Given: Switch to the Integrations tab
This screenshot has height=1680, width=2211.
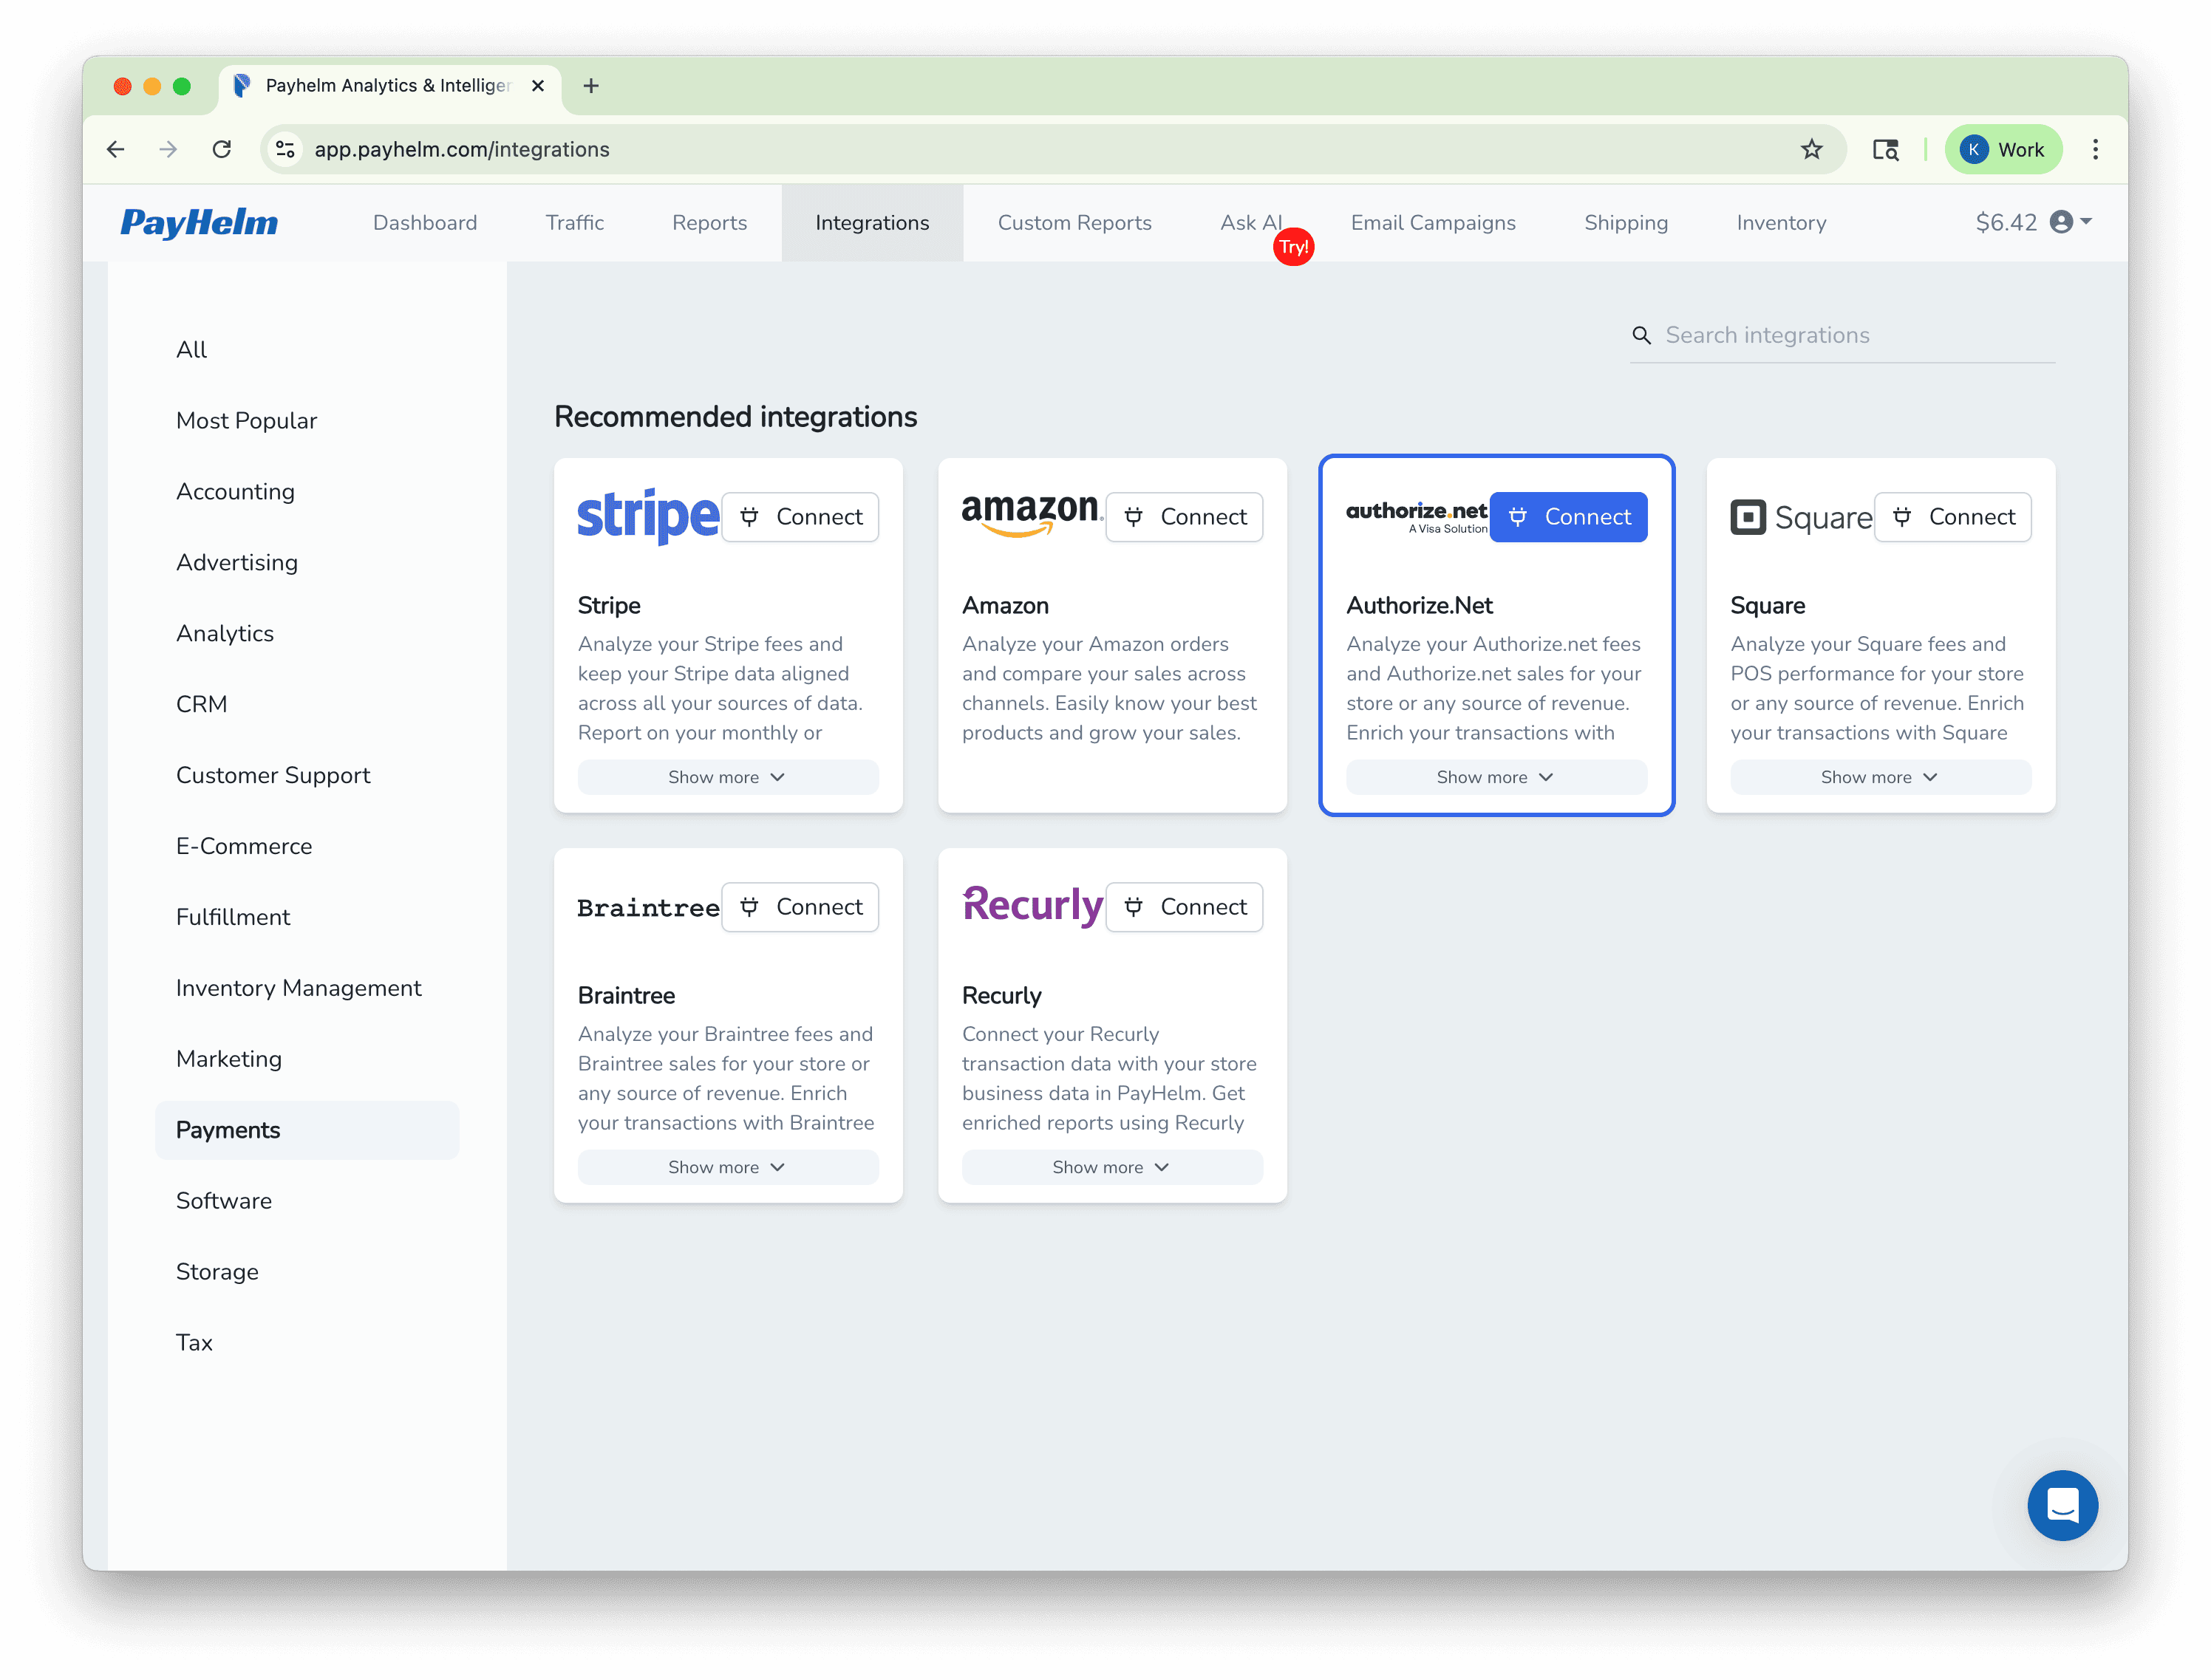Looking at the screenshot, I should coord(871,222).
